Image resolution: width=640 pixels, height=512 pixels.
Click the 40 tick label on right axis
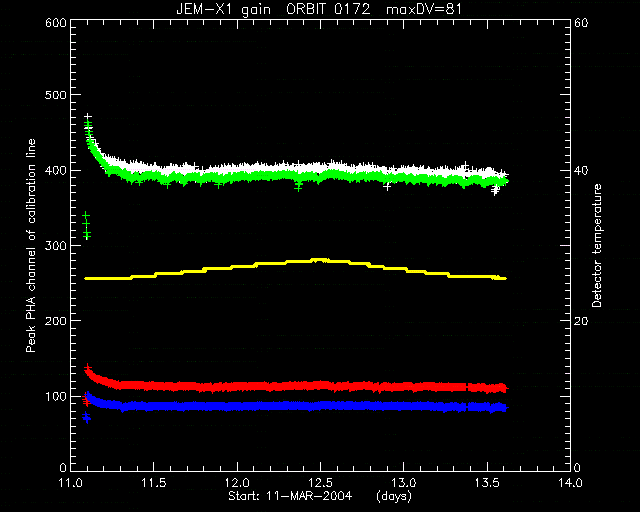tap(581, 170)
